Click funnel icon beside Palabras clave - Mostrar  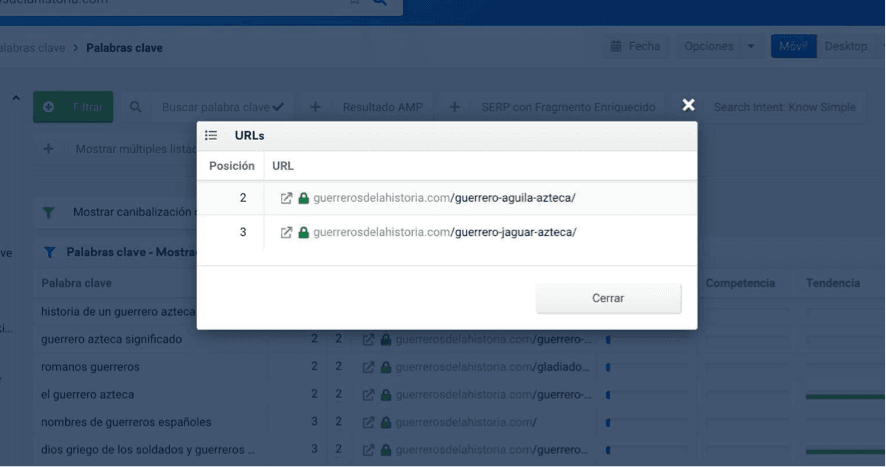tap(50, 252)
